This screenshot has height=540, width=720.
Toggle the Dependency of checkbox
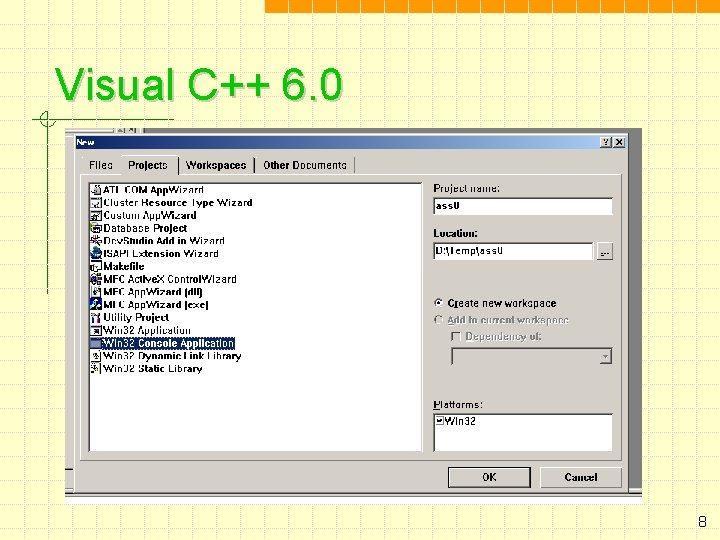(456, 337)
